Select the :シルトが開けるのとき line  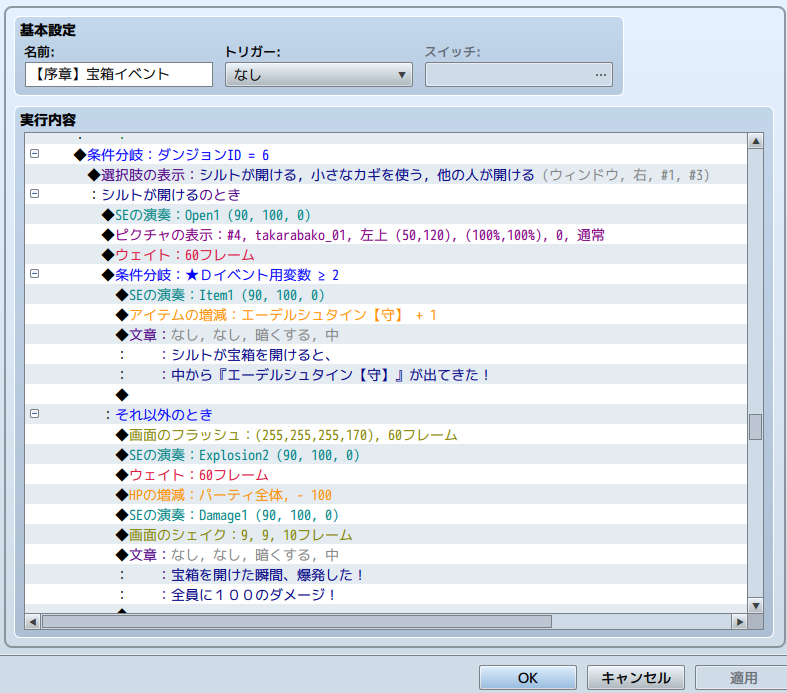pyautogui.click(x=385, y=195)
